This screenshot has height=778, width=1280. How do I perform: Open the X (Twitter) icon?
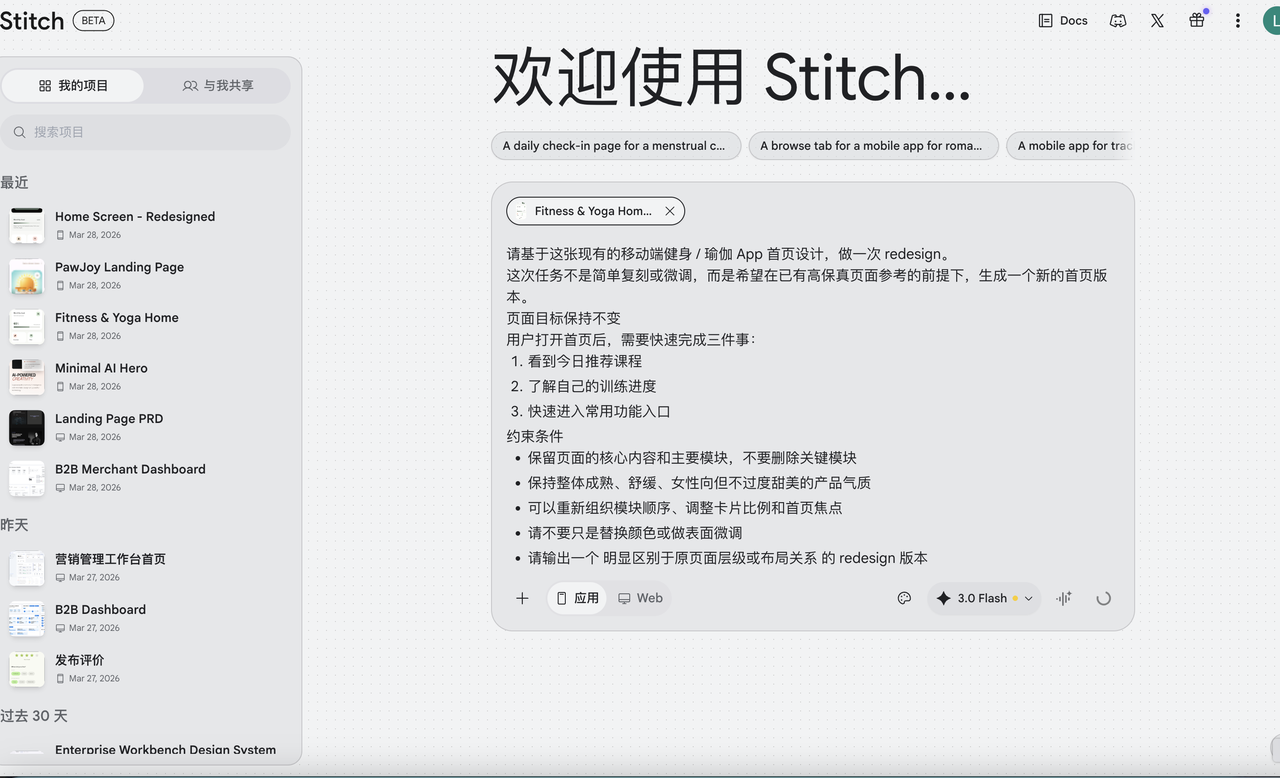point(1157,20)
